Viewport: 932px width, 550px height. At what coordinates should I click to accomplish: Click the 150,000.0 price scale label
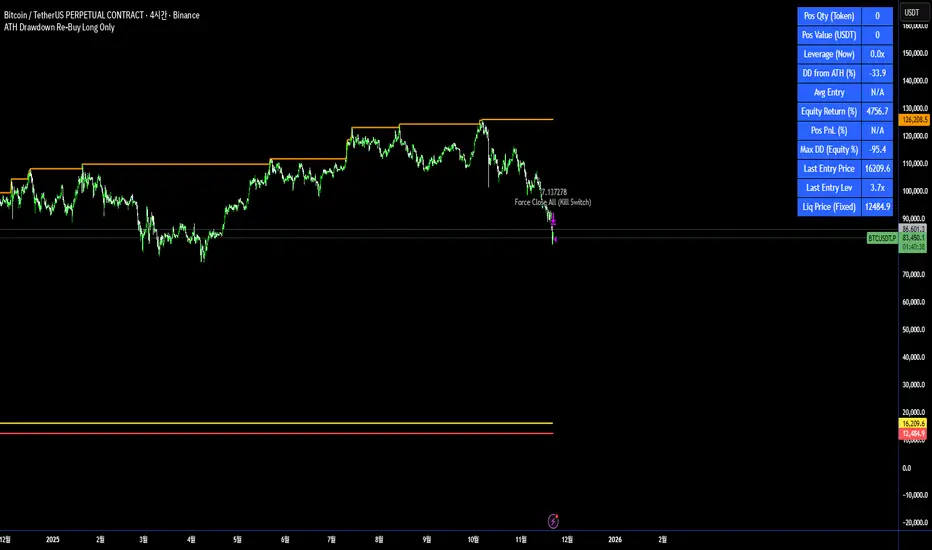pyautogui.click(x=915, y=53)
